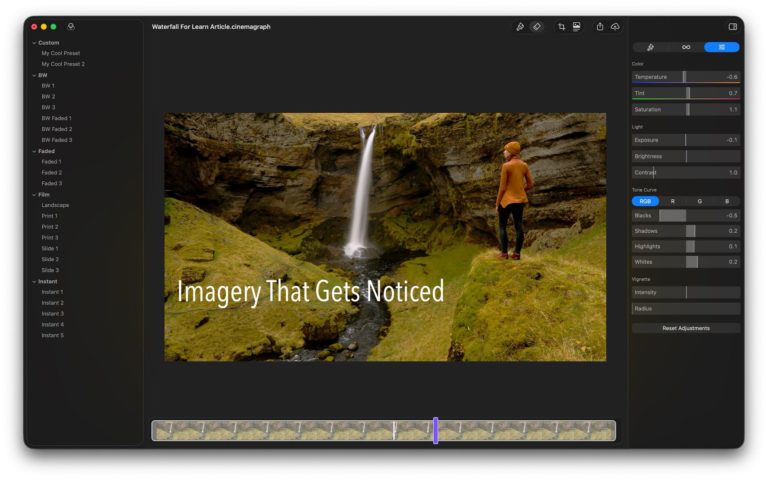Click the Brightness slider
The width and height of the screenshot is (768, 480).
pyautogui.click(x=686, y=156)
